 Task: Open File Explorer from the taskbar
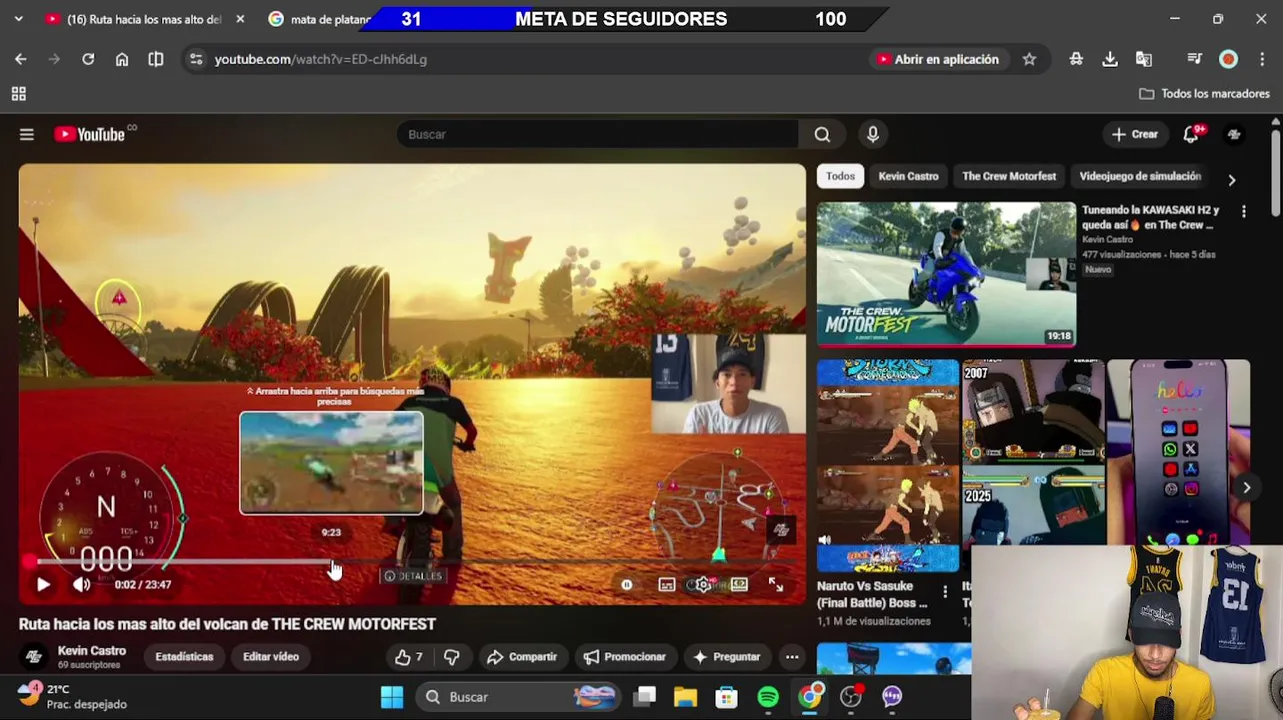[x=685, y=697]
